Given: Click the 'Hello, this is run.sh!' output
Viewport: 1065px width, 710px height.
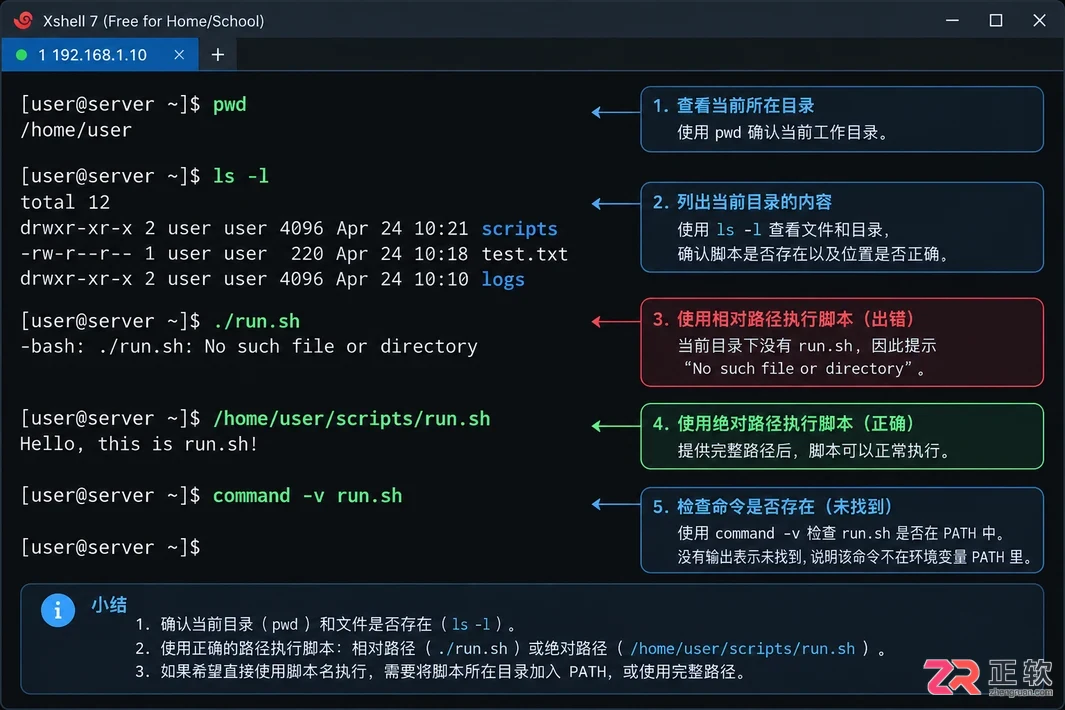Looking at the screenshot, I should pyautogui.click(x=139, y=444).
